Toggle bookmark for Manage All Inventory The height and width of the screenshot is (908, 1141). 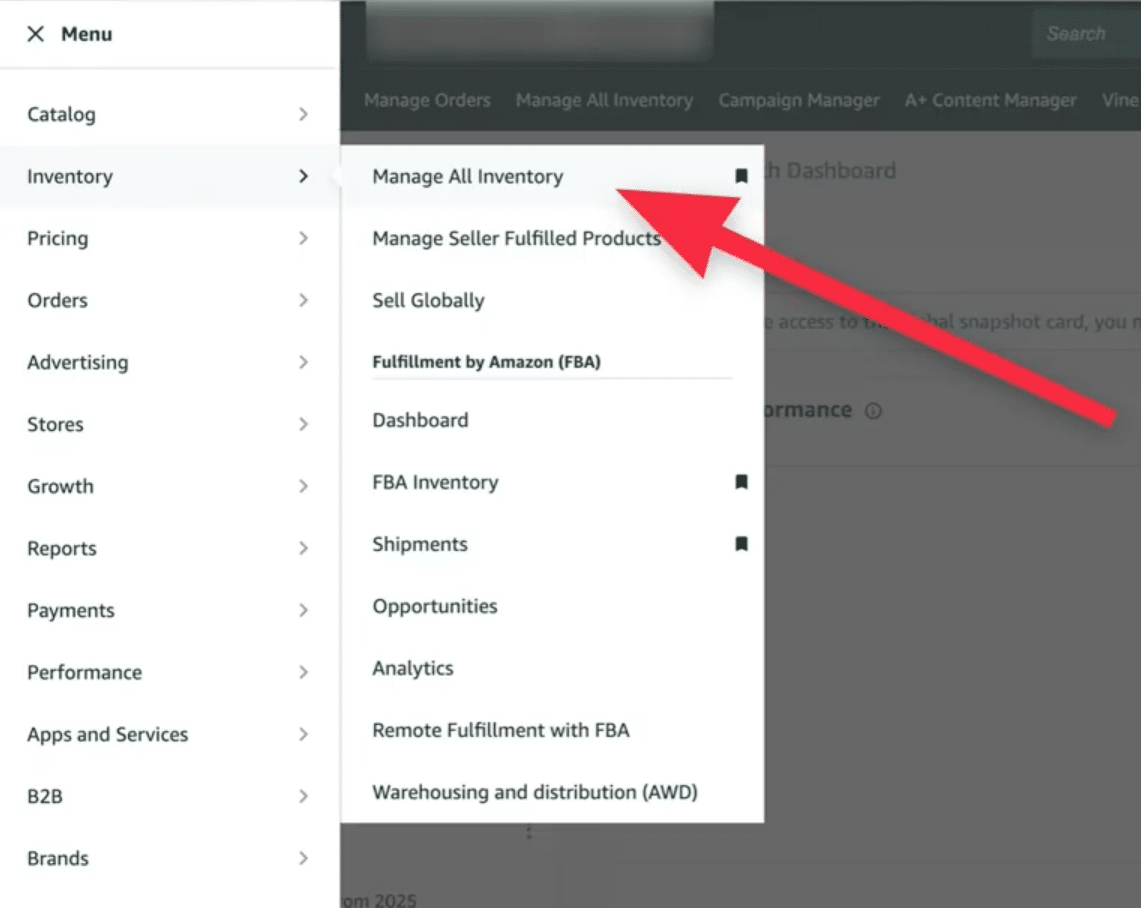pos(741,176)
